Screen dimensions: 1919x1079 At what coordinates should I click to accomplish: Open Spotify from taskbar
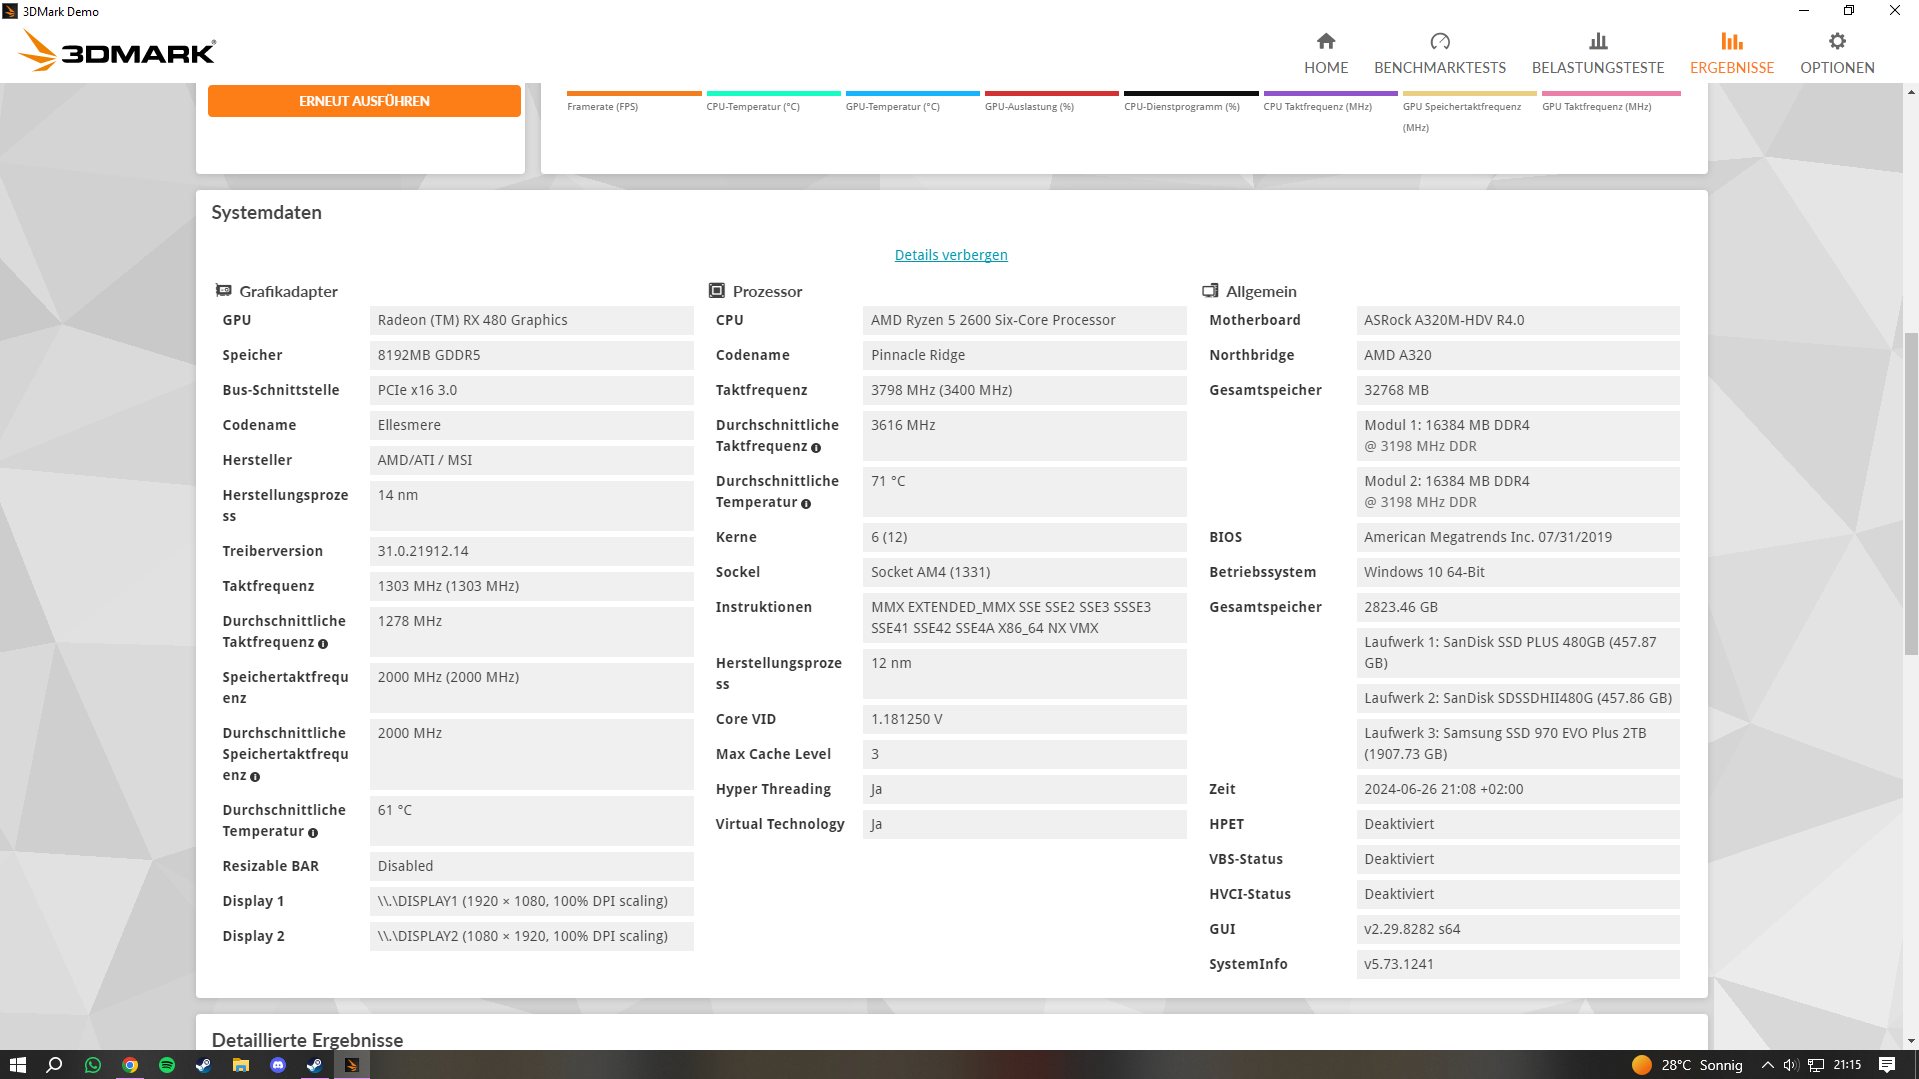click(x=166, y=1065)
